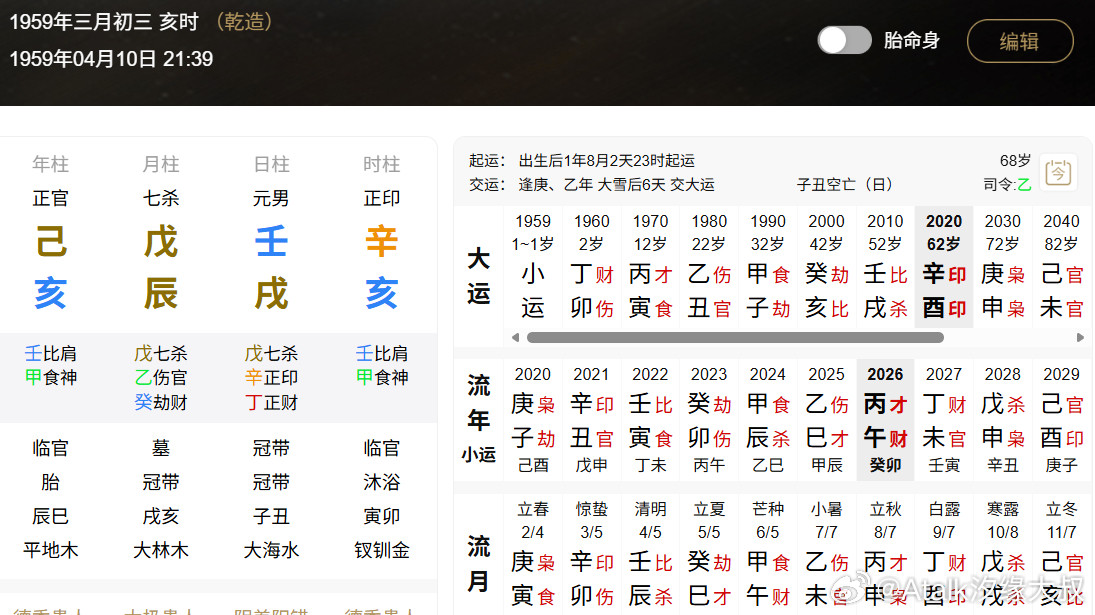Image resolution: width=1095 pixels, height=615 pixels.
Task: Click the 丁正财 hidden stem entry
Action: coord(271,402)
